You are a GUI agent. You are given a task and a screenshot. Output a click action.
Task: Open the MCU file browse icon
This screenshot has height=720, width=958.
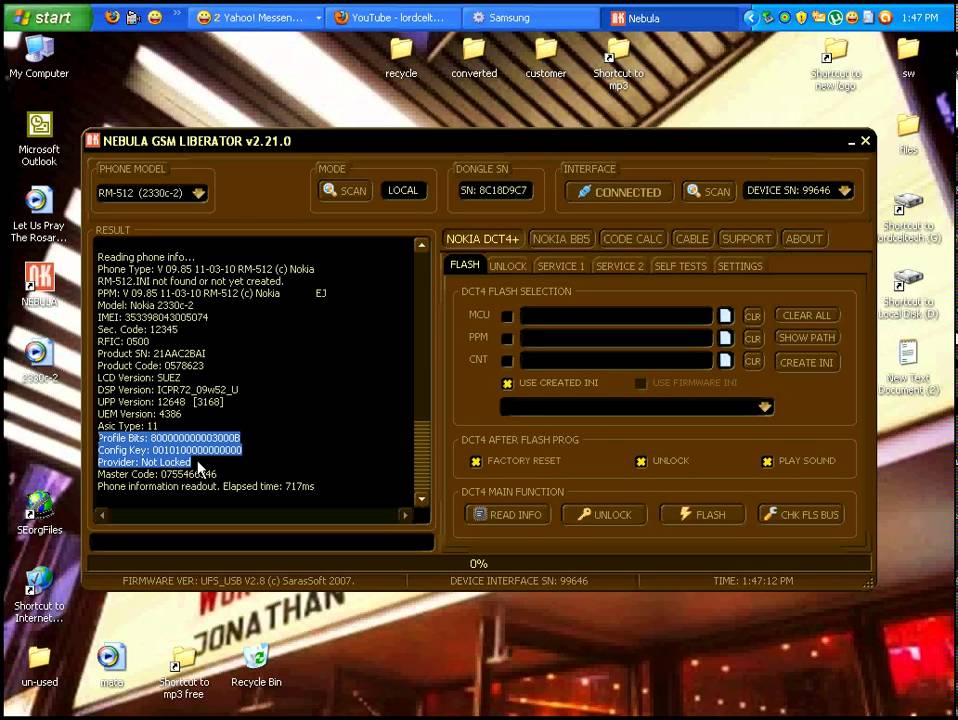[x=725, y=315]
